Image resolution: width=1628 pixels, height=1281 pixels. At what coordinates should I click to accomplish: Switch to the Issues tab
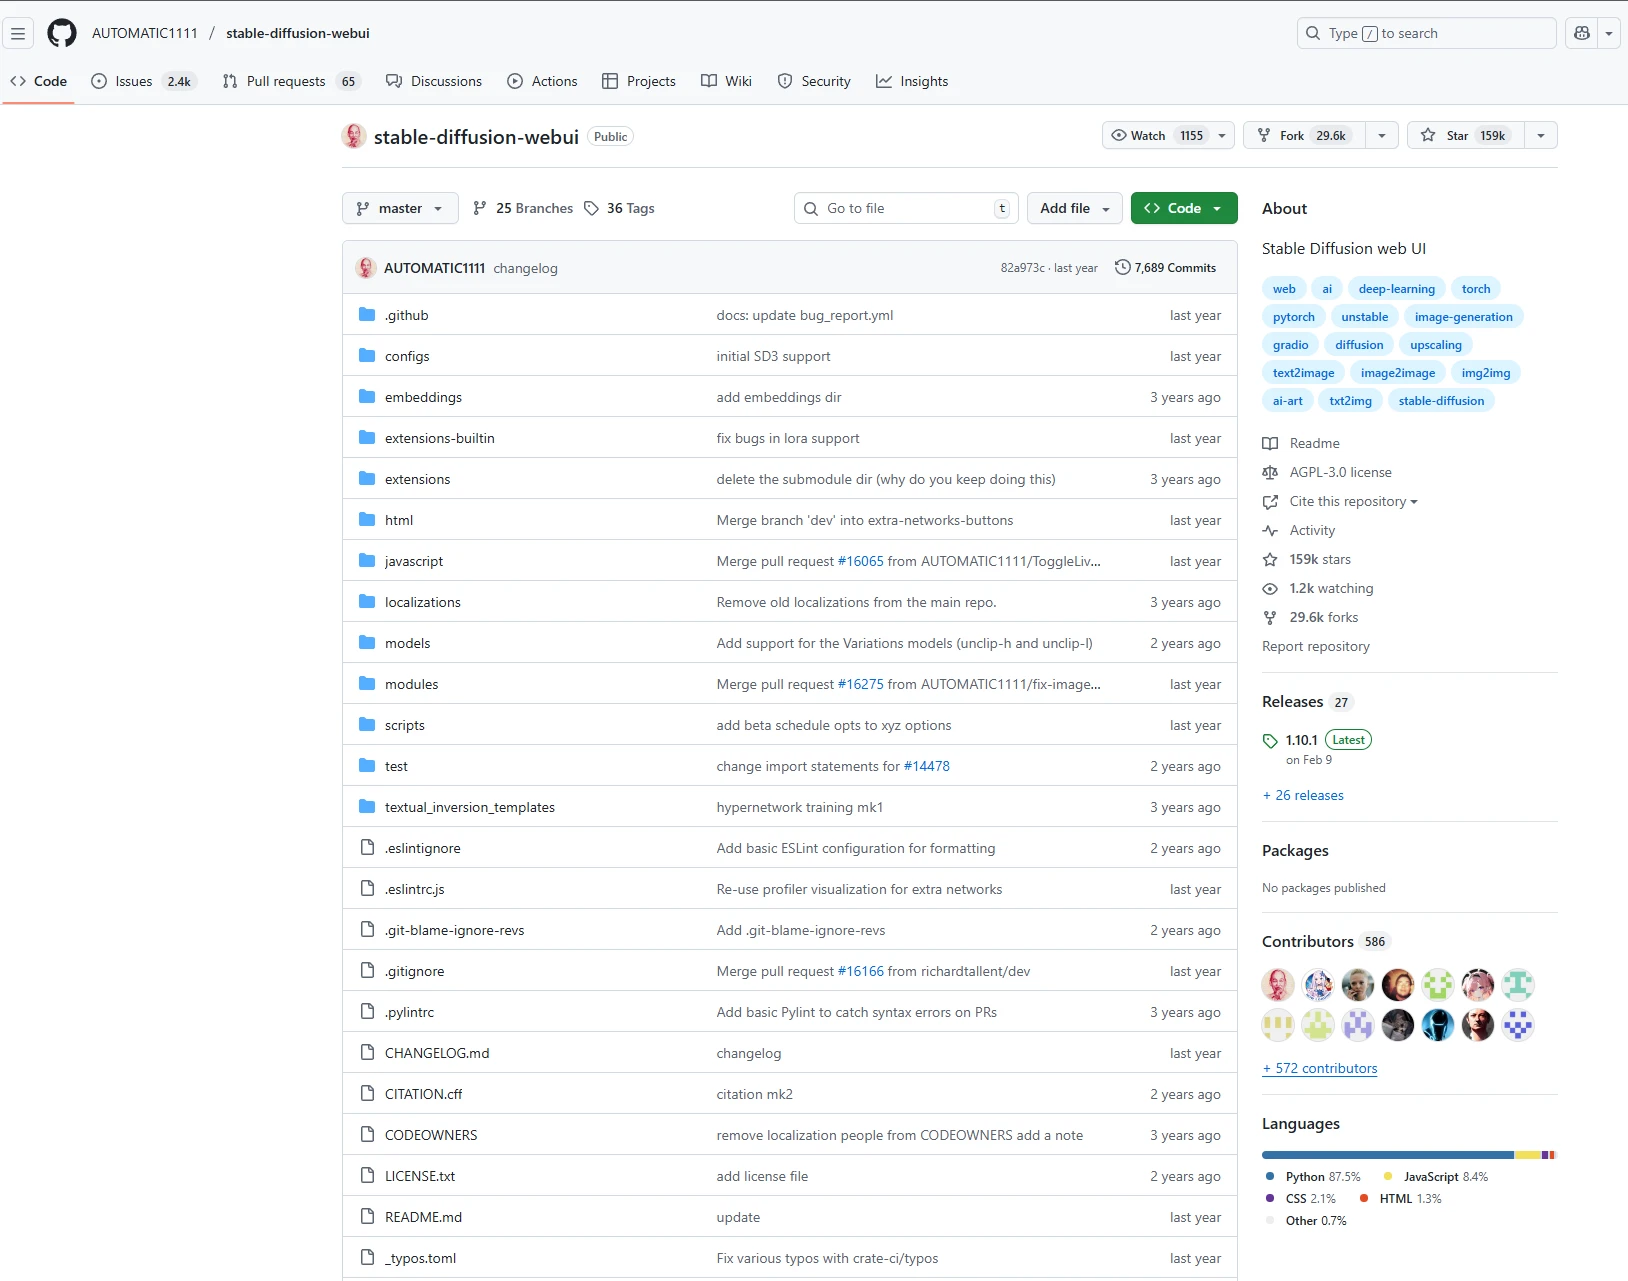click(133, 81)
